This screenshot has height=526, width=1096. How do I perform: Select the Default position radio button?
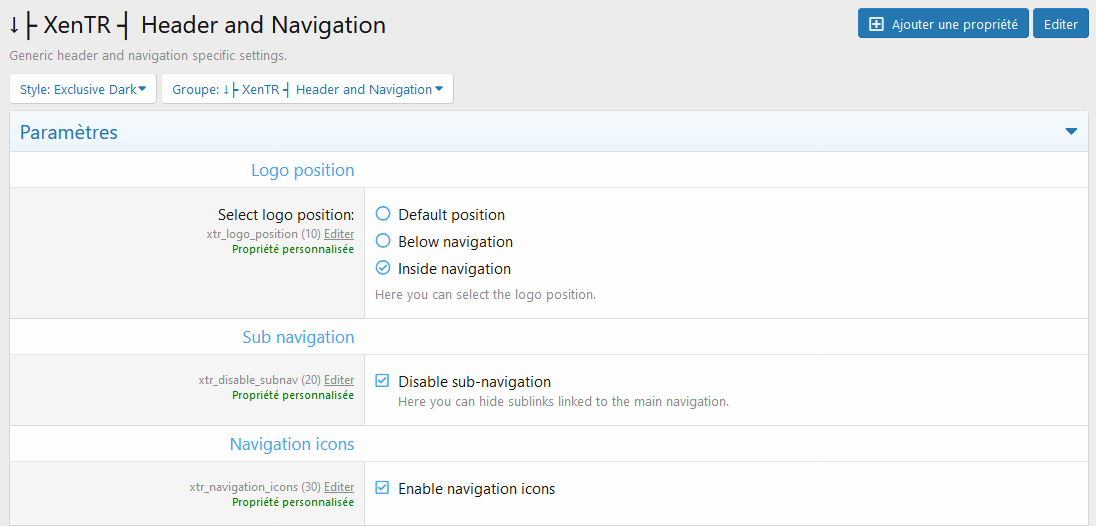382,214
